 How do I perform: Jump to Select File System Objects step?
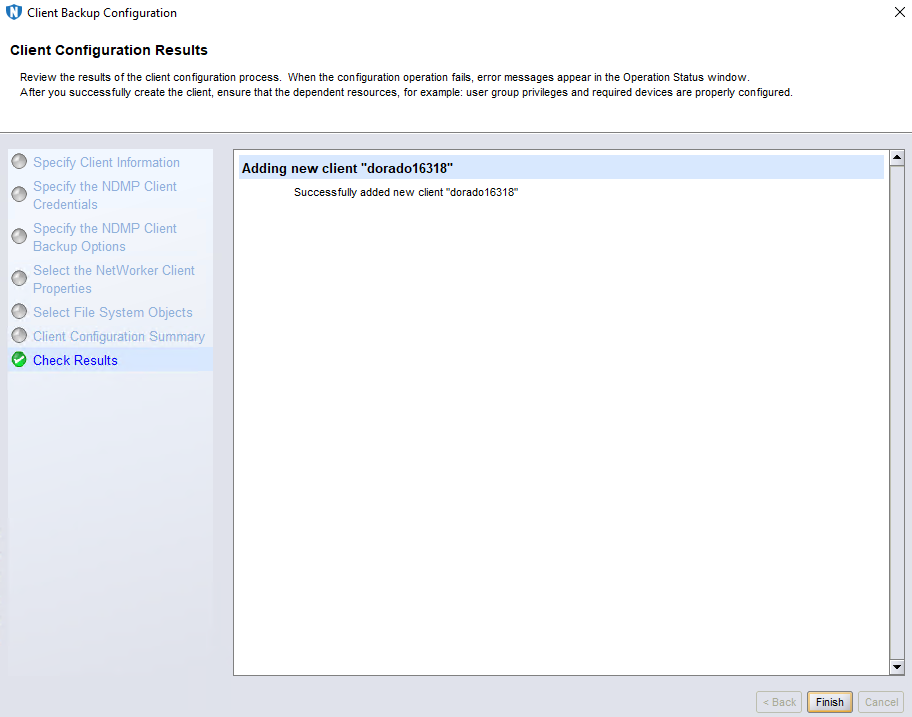pos(113,312)
